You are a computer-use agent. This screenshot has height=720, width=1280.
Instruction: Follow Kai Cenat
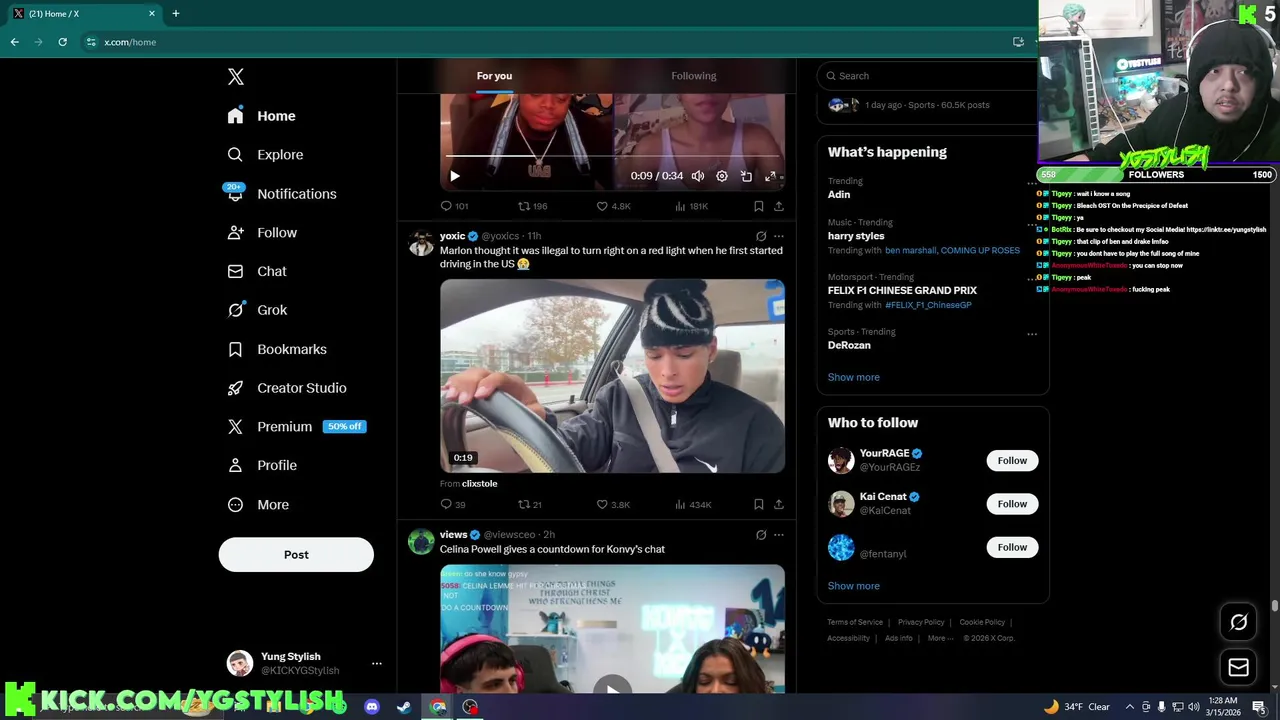(1012, 504)
